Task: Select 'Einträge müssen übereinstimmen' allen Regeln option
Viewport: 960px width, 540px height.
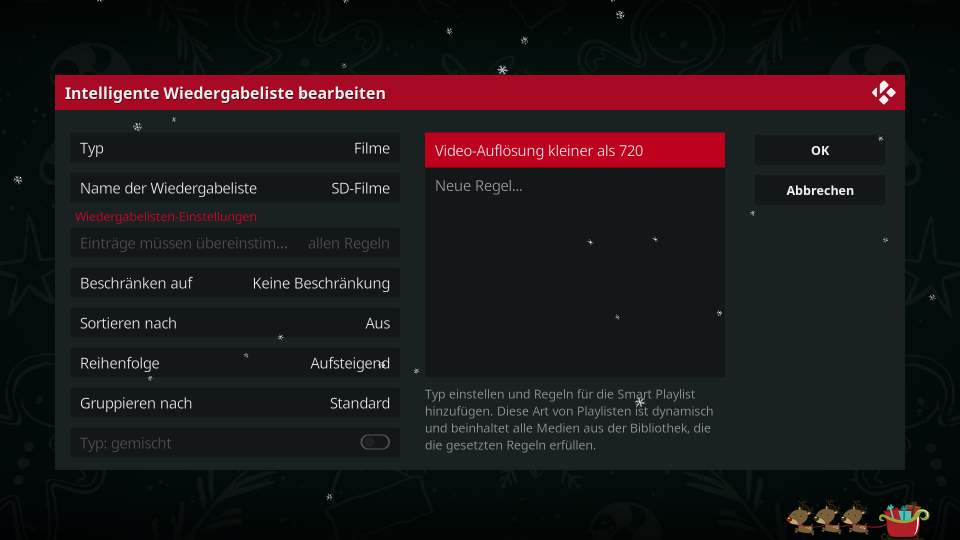Action: coord(235,243)
